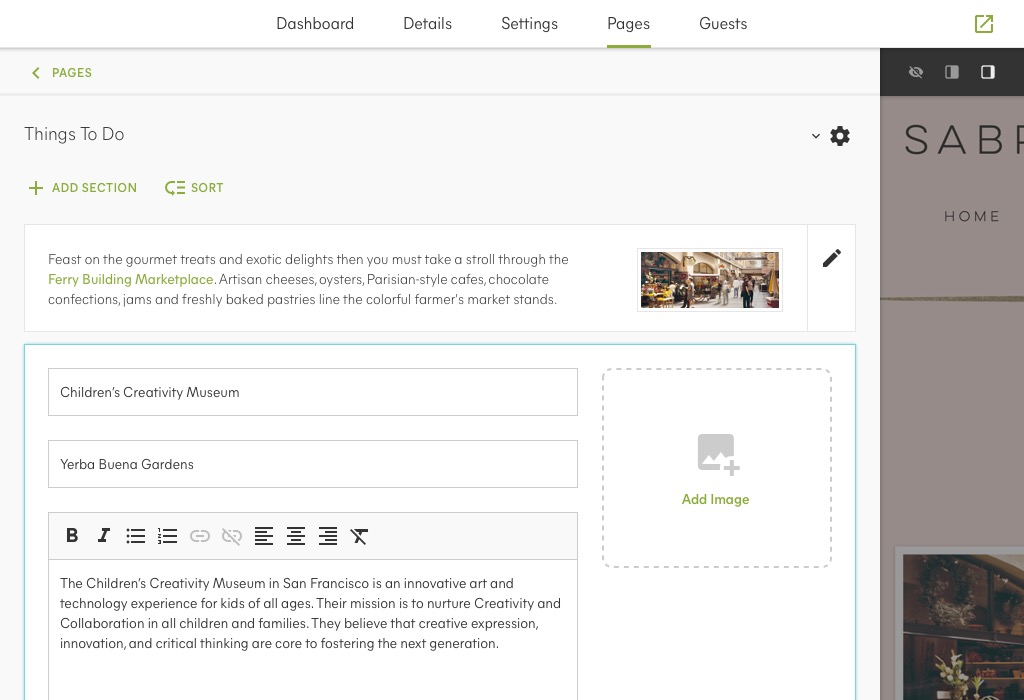Click the SORT sections button
The width and height of the screenshot is (1024, 700).
pyautogui.click(x=194, y=188)
